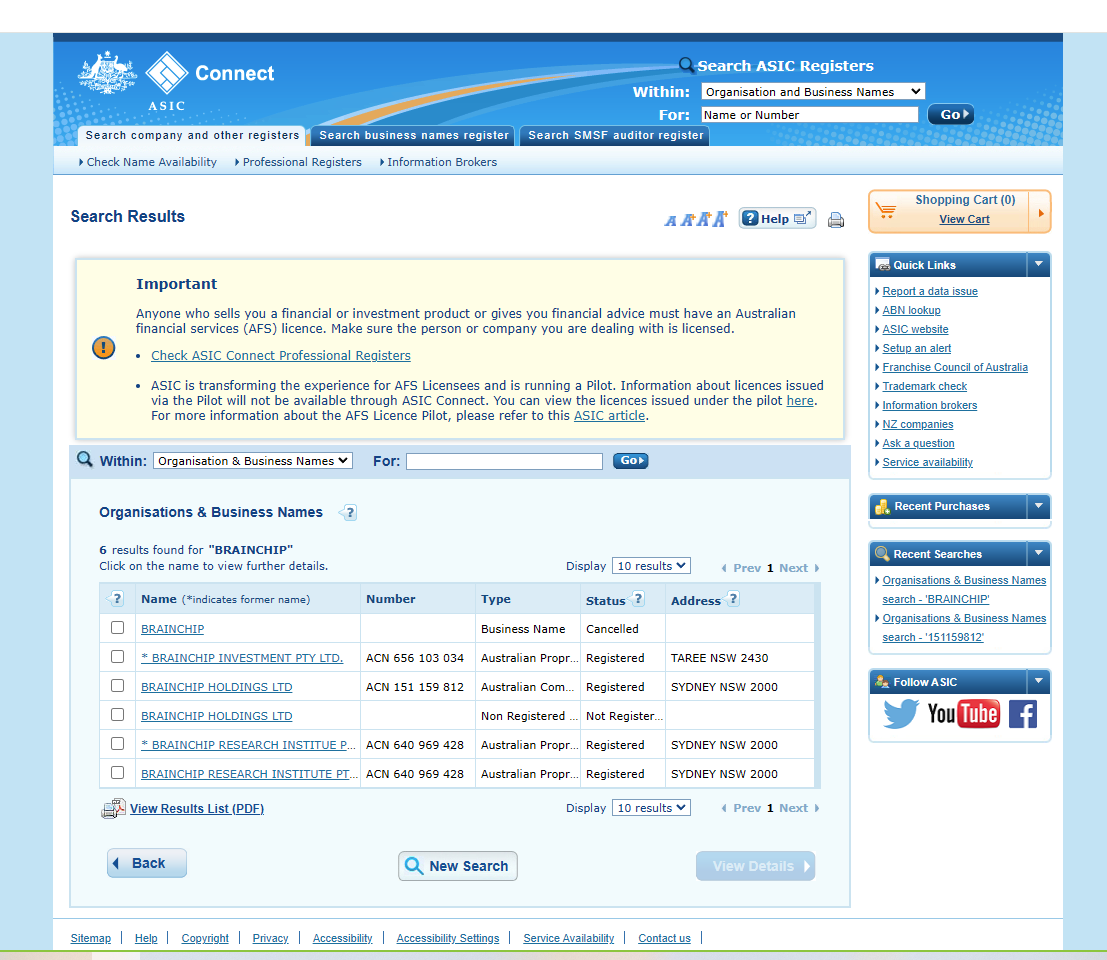Tick checkbox for BRAINCHIP RESEARCH INSTITUTE PT... row
Screen dimensions: 1107x960
[117, 772]
